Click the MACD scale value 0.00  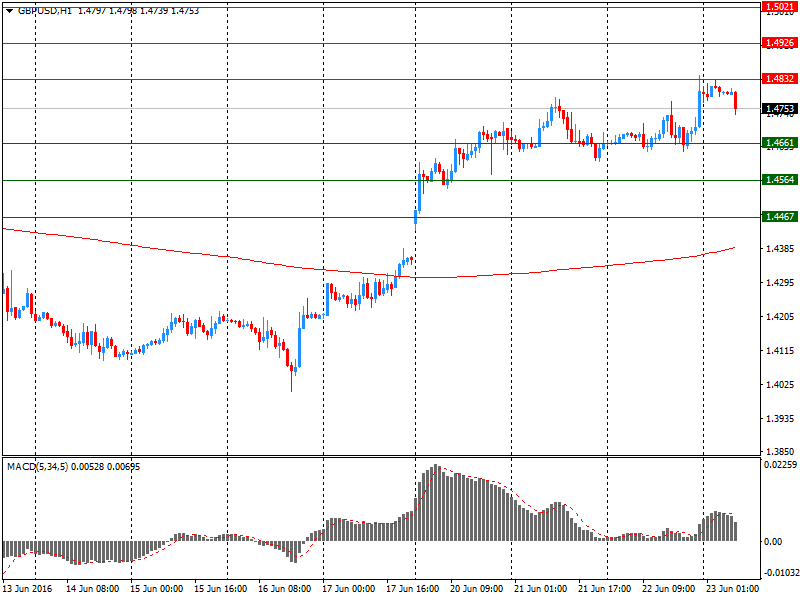pos(773,542)
